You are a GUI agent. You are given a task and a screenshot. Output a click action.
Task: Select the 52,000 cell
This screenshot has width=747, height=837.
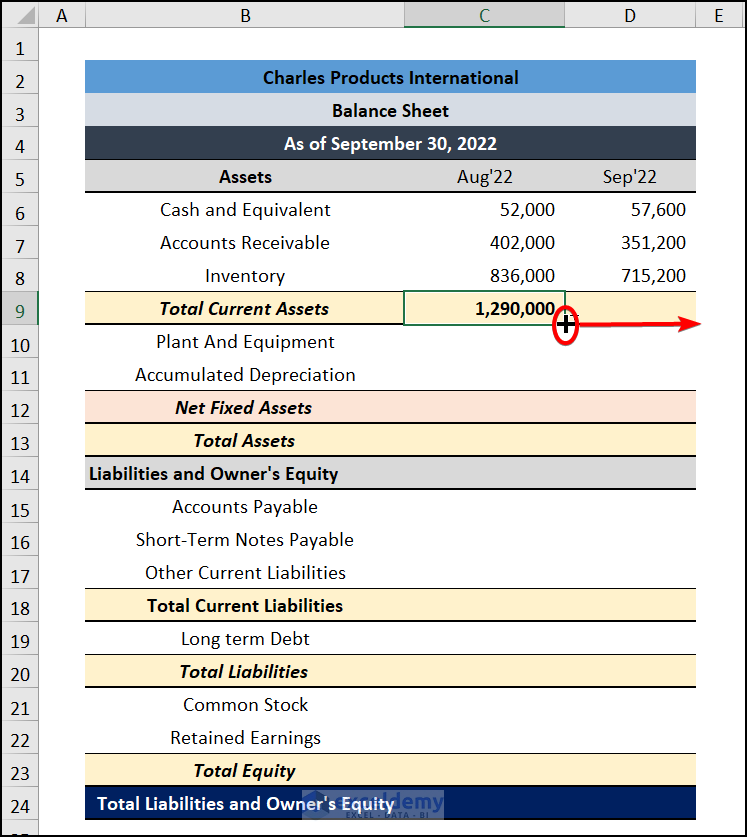[x=484, y=210]
